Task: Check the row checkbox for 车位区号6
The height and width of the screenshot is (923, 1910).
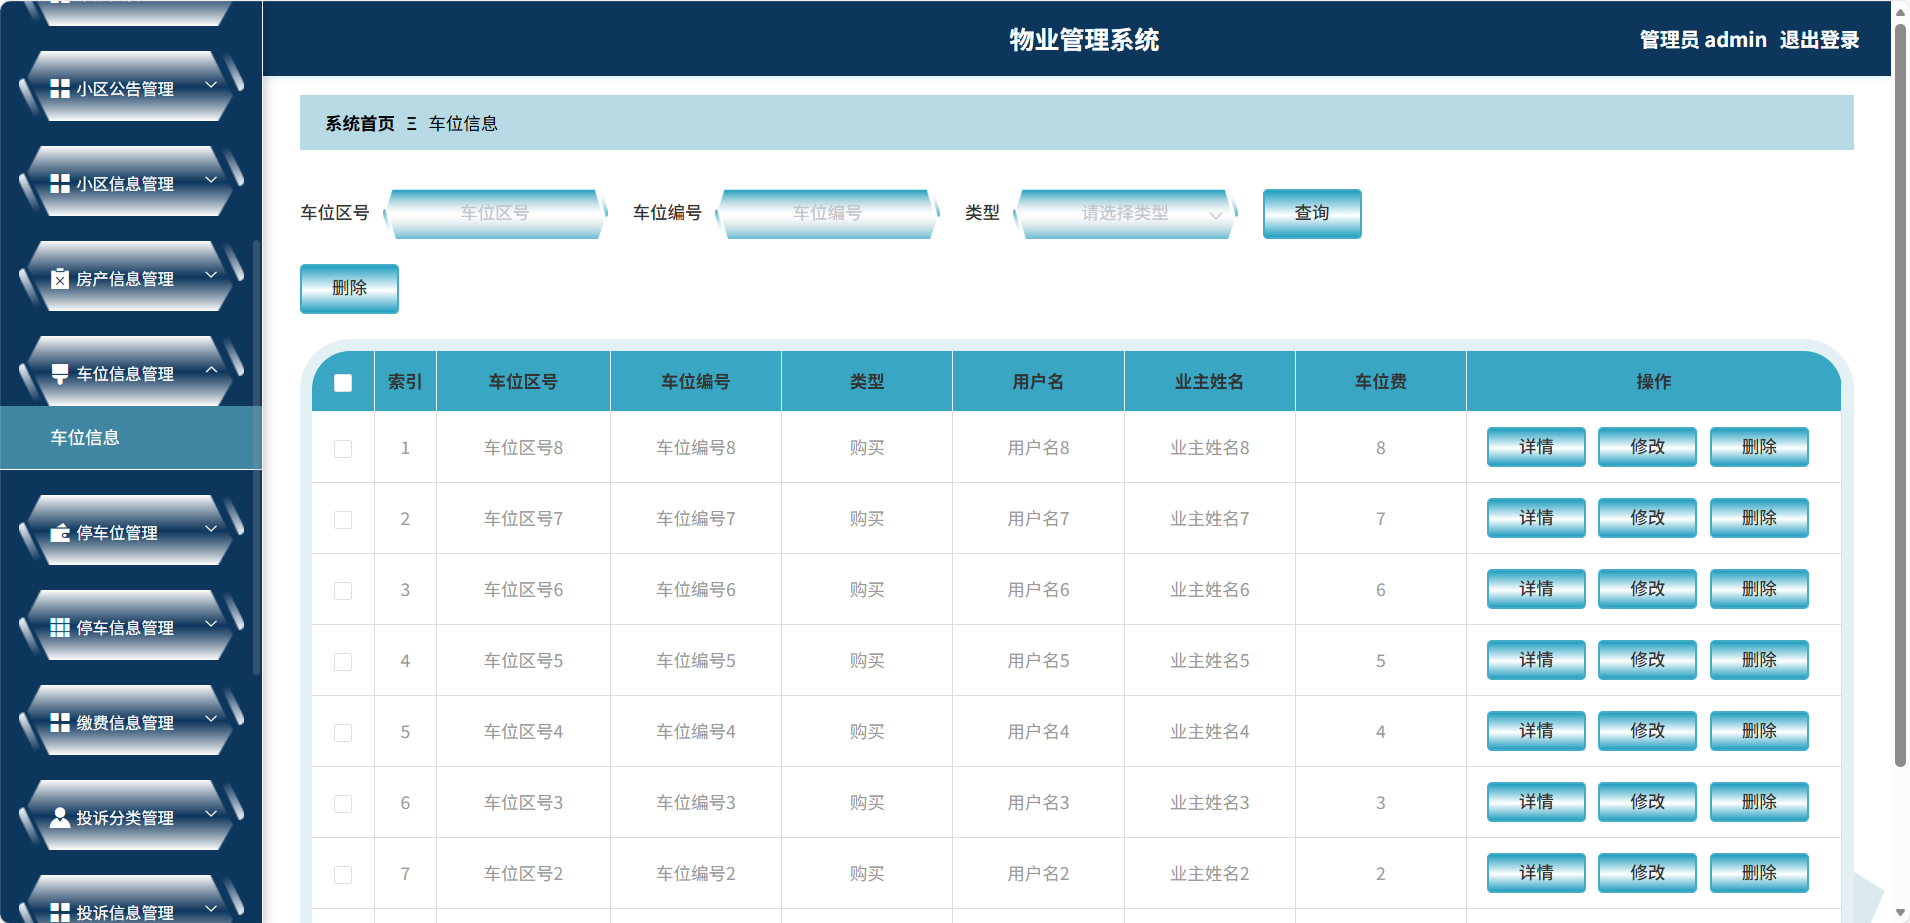Action: pyautogui.click(x=343, y=591)
